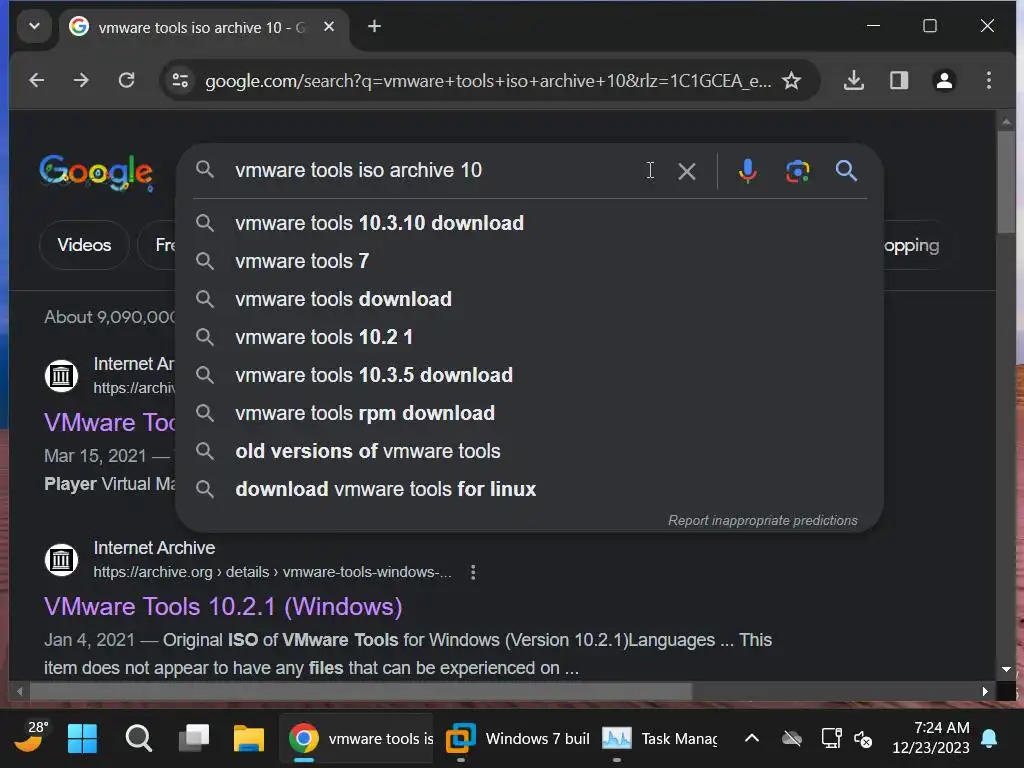1024x768 pixels.
Task: Switch to Windows 7 build VMware taskbar window
Action: [518, 739]
